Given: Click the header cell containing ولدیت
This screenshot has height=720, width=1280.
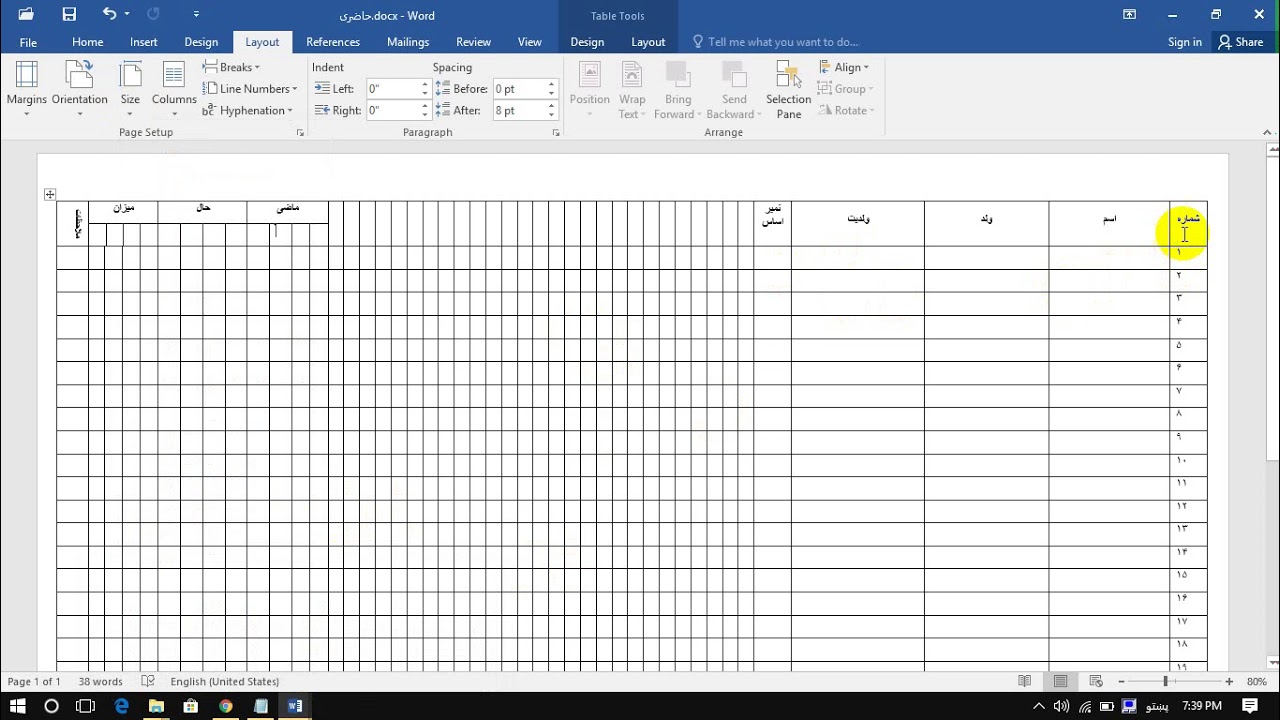Looking at the screenshot, I should tap(858, 224).
